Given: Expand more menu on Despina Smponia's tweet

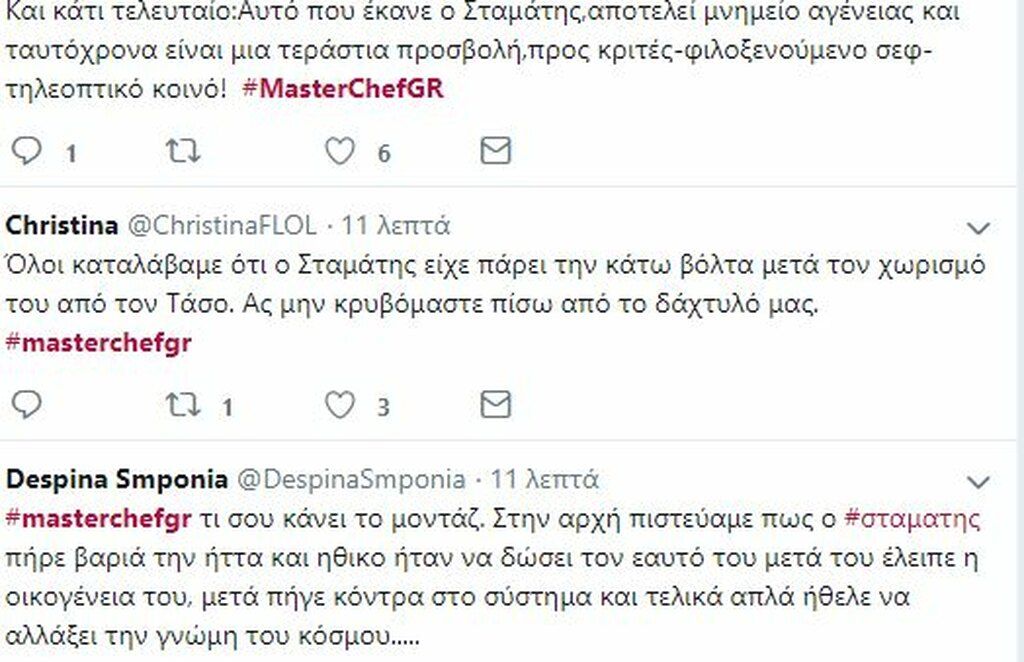Looking at the screenshot, I should point(978,482).
